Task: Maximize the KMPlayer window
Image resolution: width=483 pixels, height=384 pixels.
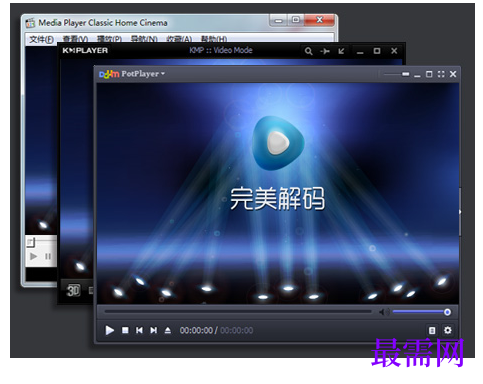Action: [377, 51]
